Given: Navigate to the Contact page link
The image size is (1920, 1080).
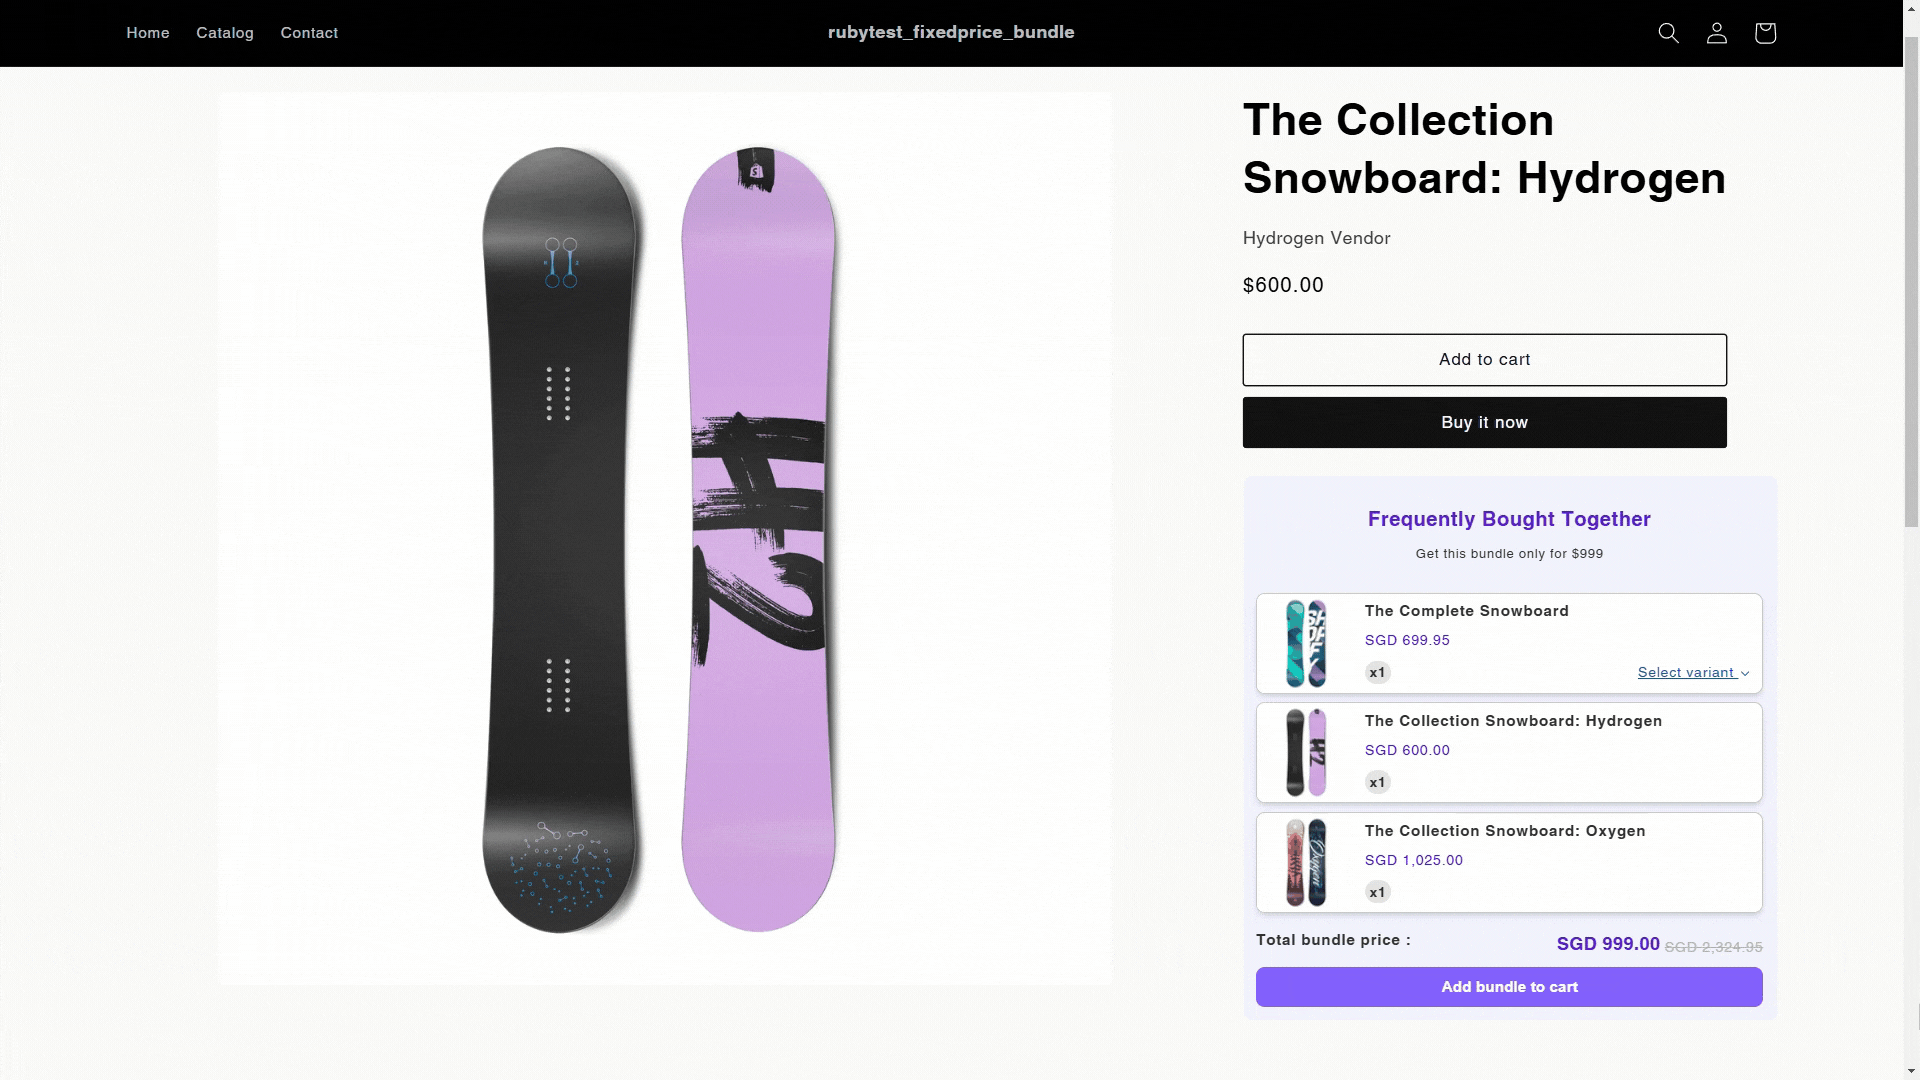Looking at the screenshot, I should [x=309, y=33].
